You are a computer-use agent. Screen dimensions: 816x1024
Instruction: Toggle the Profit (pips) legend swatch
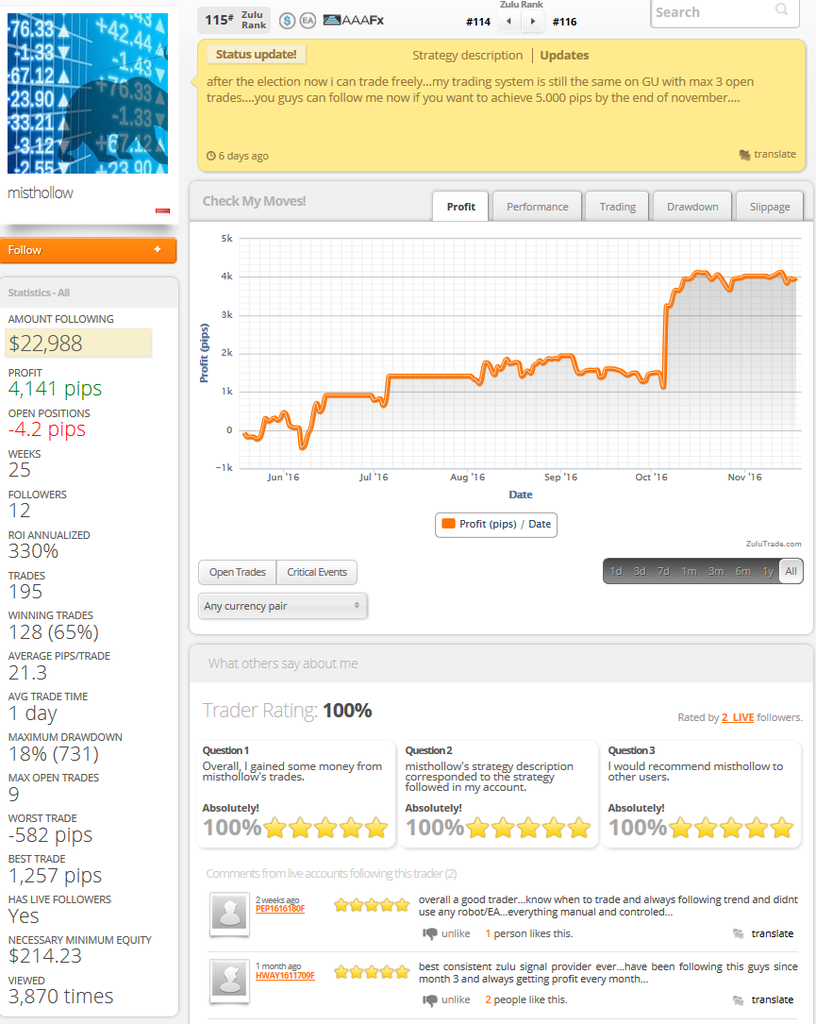pos(448,524)
